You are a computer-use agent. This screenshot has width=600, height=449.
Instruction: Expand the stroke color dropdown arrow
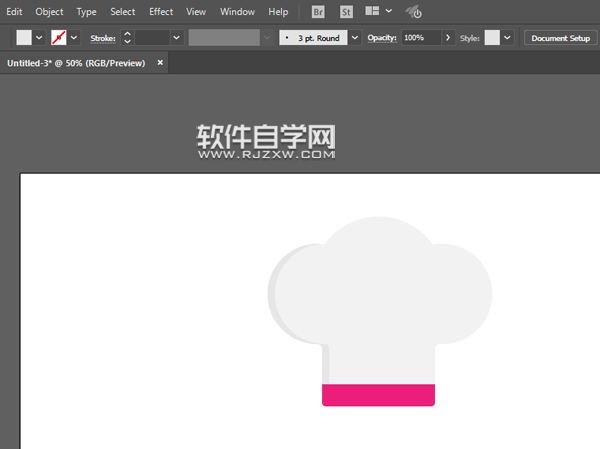pyautogui.click(x=74, y=37)
